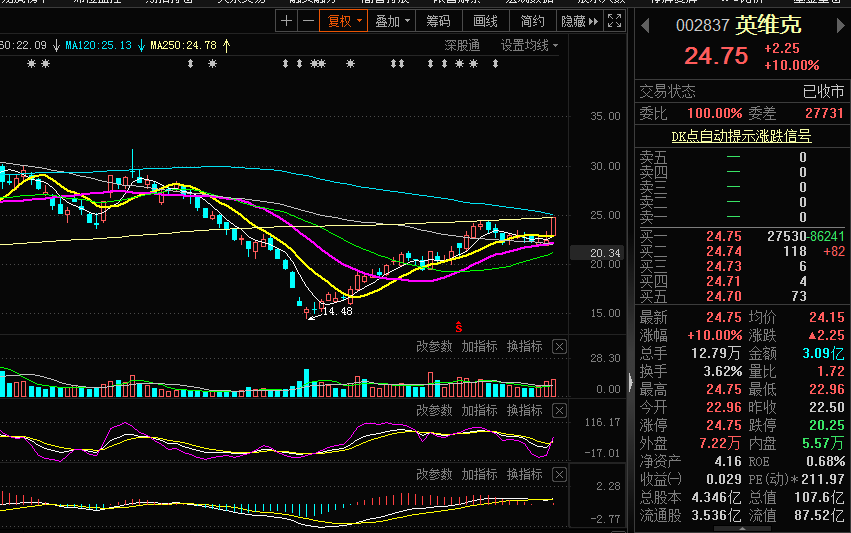Viewport: 851px width, 533px height.
Task: Click the 换手 3.62% value
Action: point(722,371)
